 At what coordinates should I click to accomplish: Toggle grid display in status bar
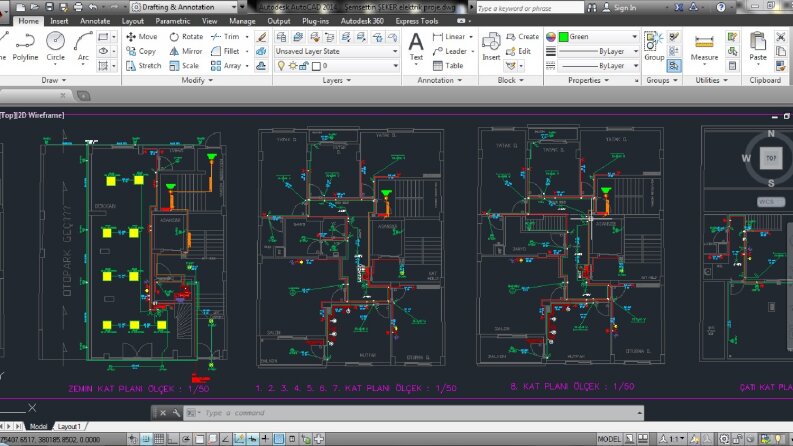click(159, 439)
